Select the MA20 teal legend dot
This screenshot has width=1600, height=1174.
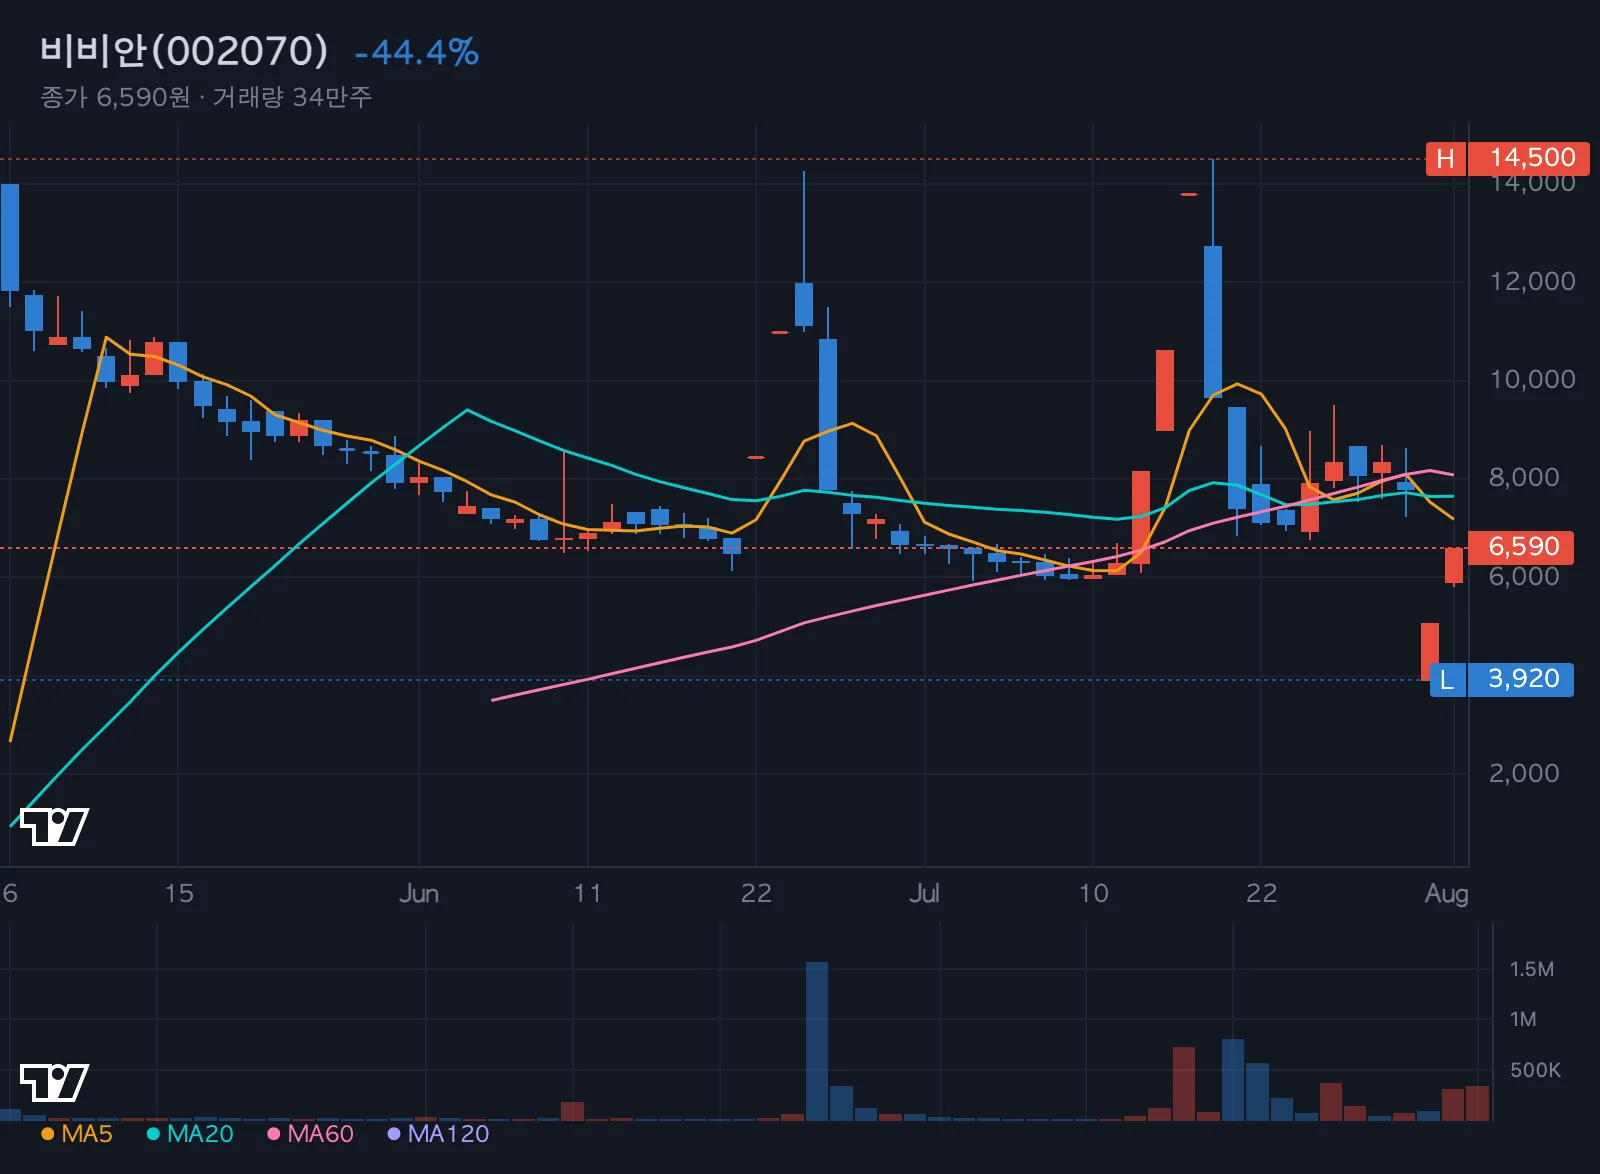(153, 1134)
